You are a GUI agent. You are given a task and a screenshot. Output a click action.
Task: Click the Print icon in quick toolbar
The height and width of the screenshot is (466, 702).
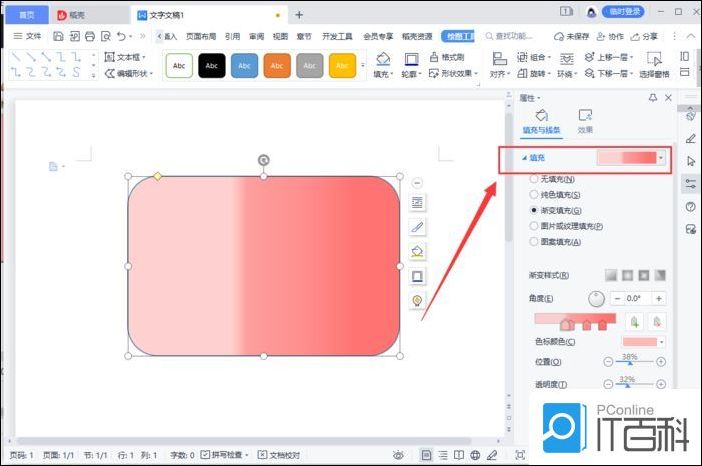(x=90, y=36)
